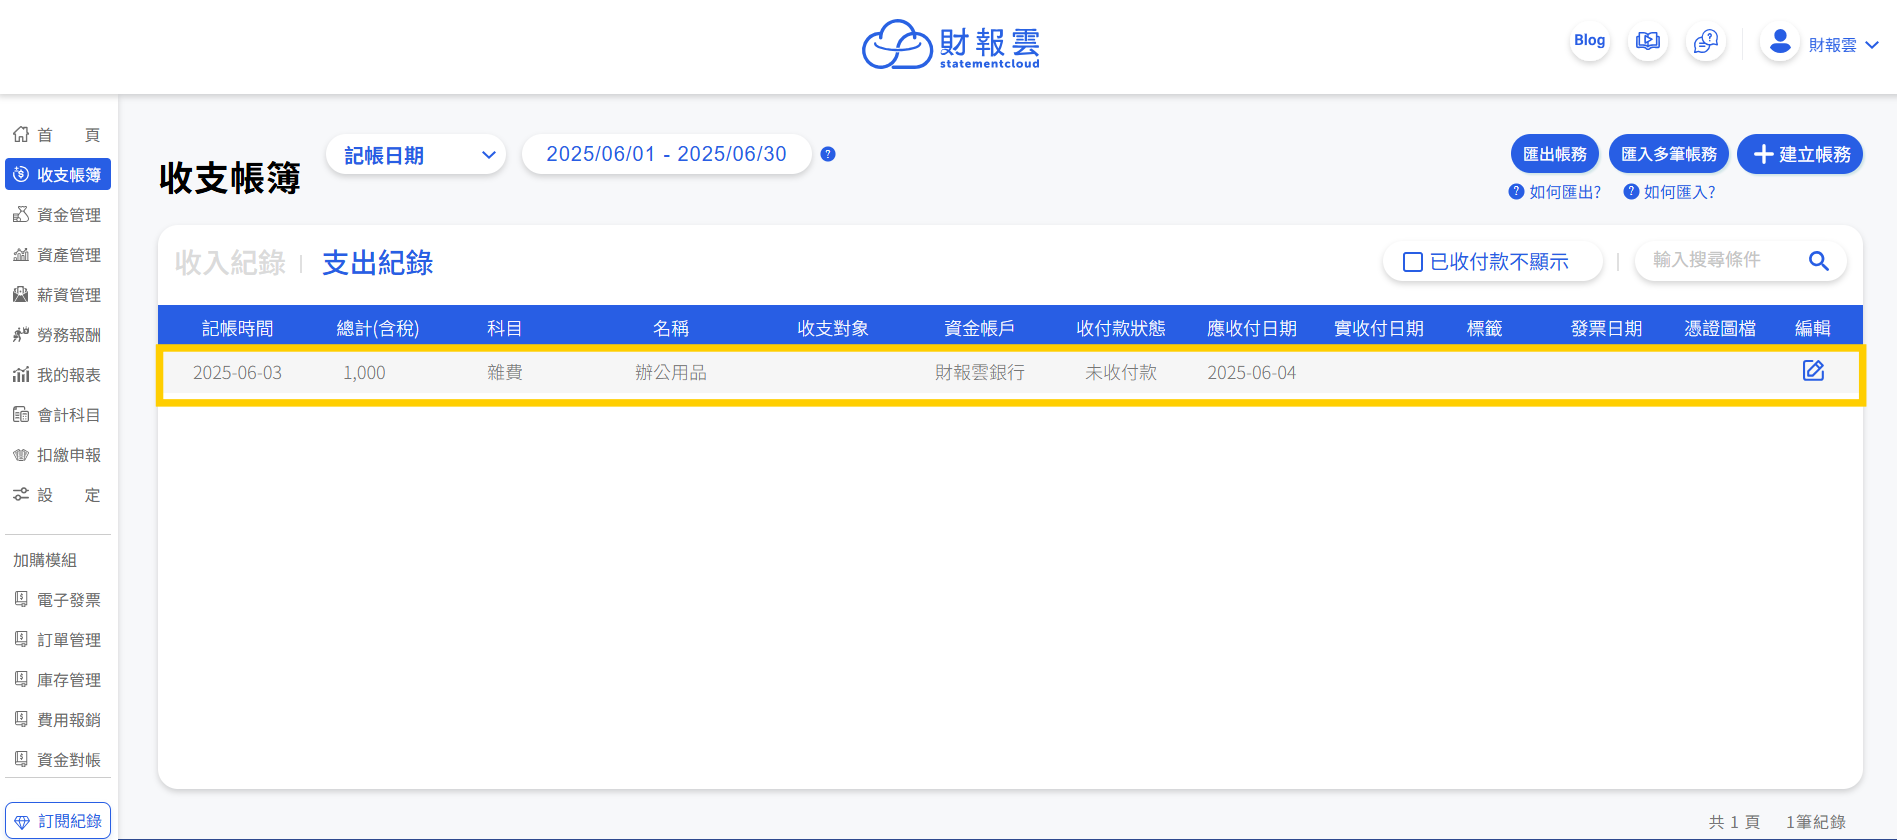
Task: Click the 輸入搜尋條件 search field
Action: (1720, 260)
